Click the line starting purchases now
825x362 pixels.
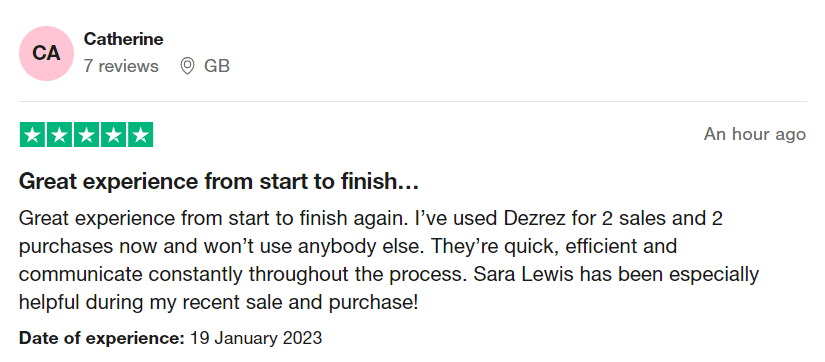point(348,246)
